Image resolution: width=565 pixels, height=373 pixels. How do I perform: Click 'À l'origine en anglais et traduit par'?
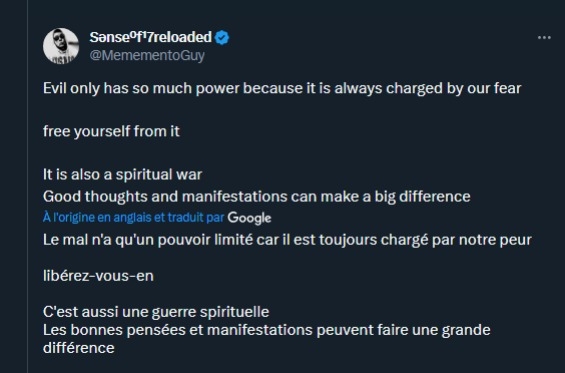point(133,217)
